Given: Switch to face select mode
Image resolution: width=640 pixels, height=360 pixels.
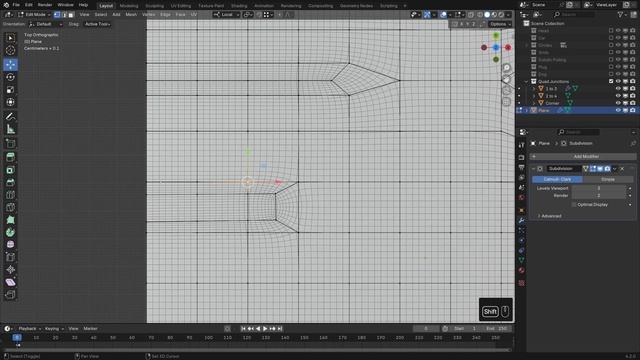Looking at the screenshot, I should 71,15.
